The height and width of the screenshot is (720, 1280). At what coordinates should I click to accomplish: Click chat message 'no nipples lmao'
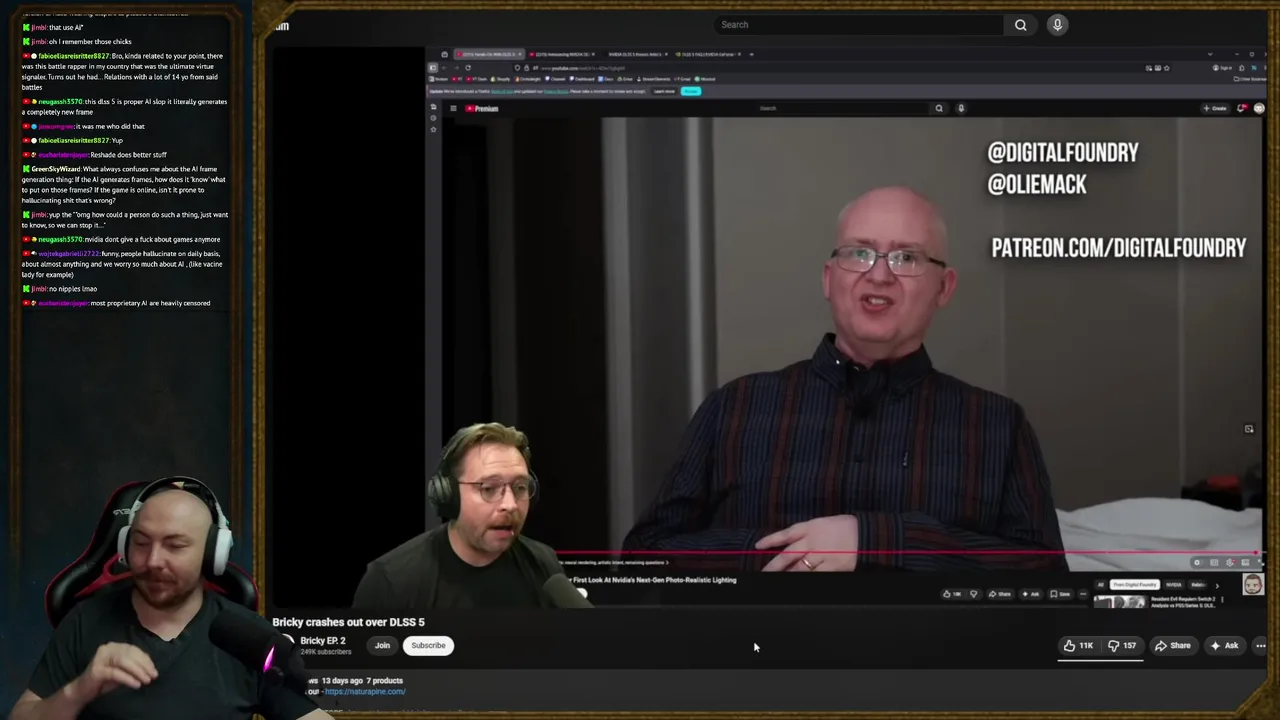pos(73,289)
